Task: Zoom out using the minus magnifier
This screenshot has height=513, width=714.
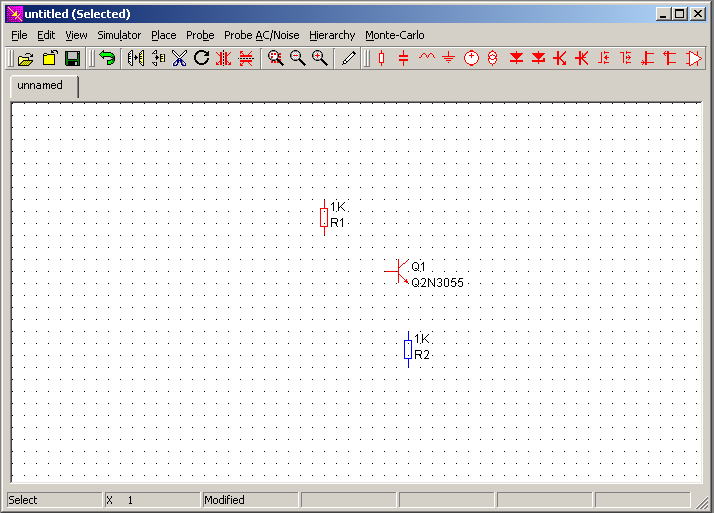Action: click(298, 58)
